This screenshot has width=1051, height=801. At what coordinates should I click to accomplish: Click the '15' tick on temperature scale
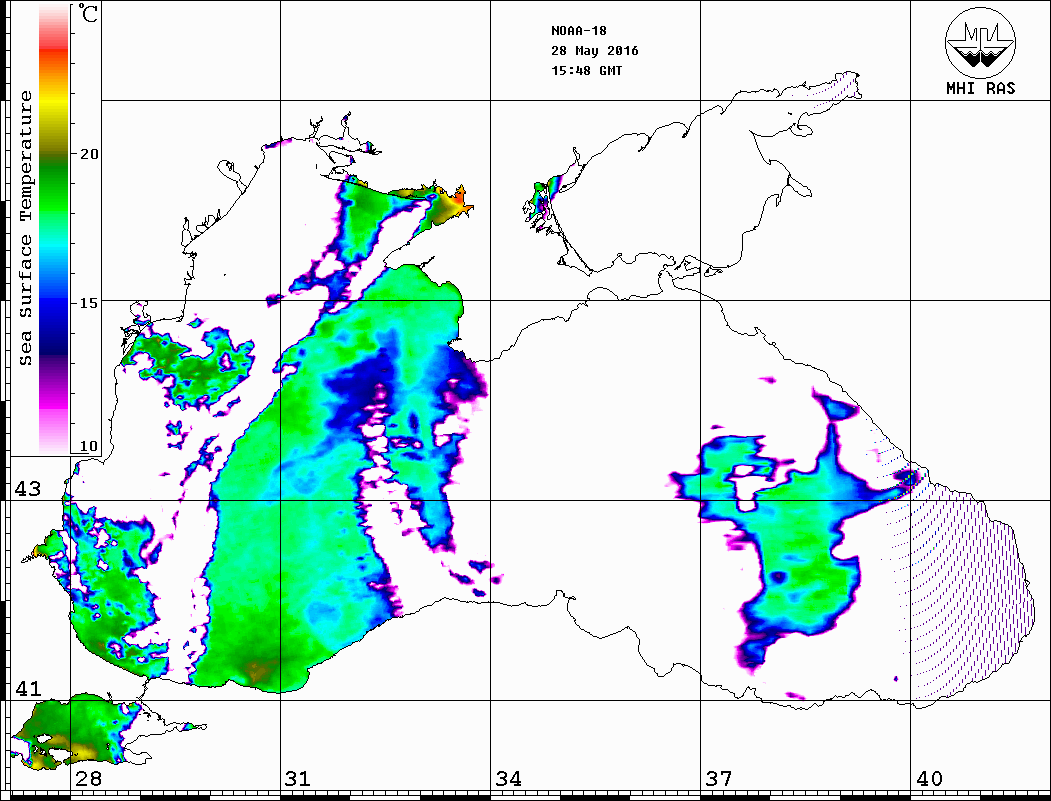[88, 302]
